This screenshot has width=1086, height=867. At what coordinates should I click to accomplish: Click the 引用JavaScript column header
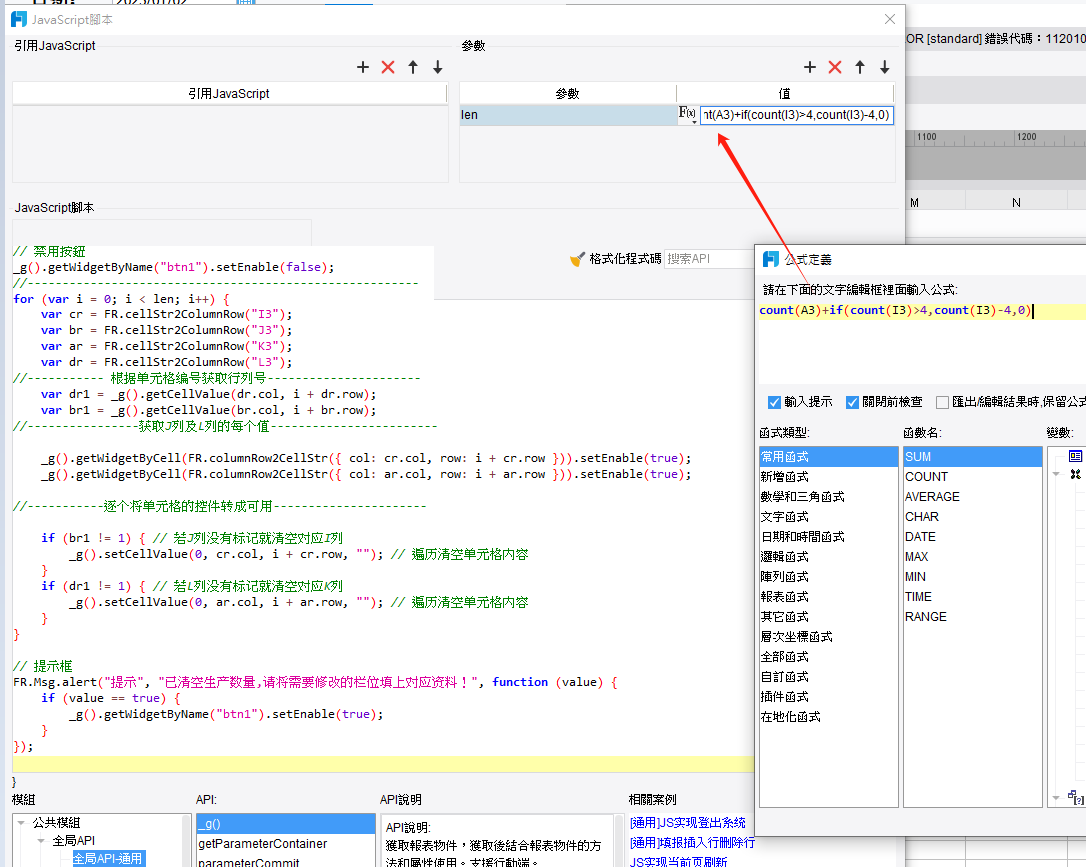click(x=229, y=93)
